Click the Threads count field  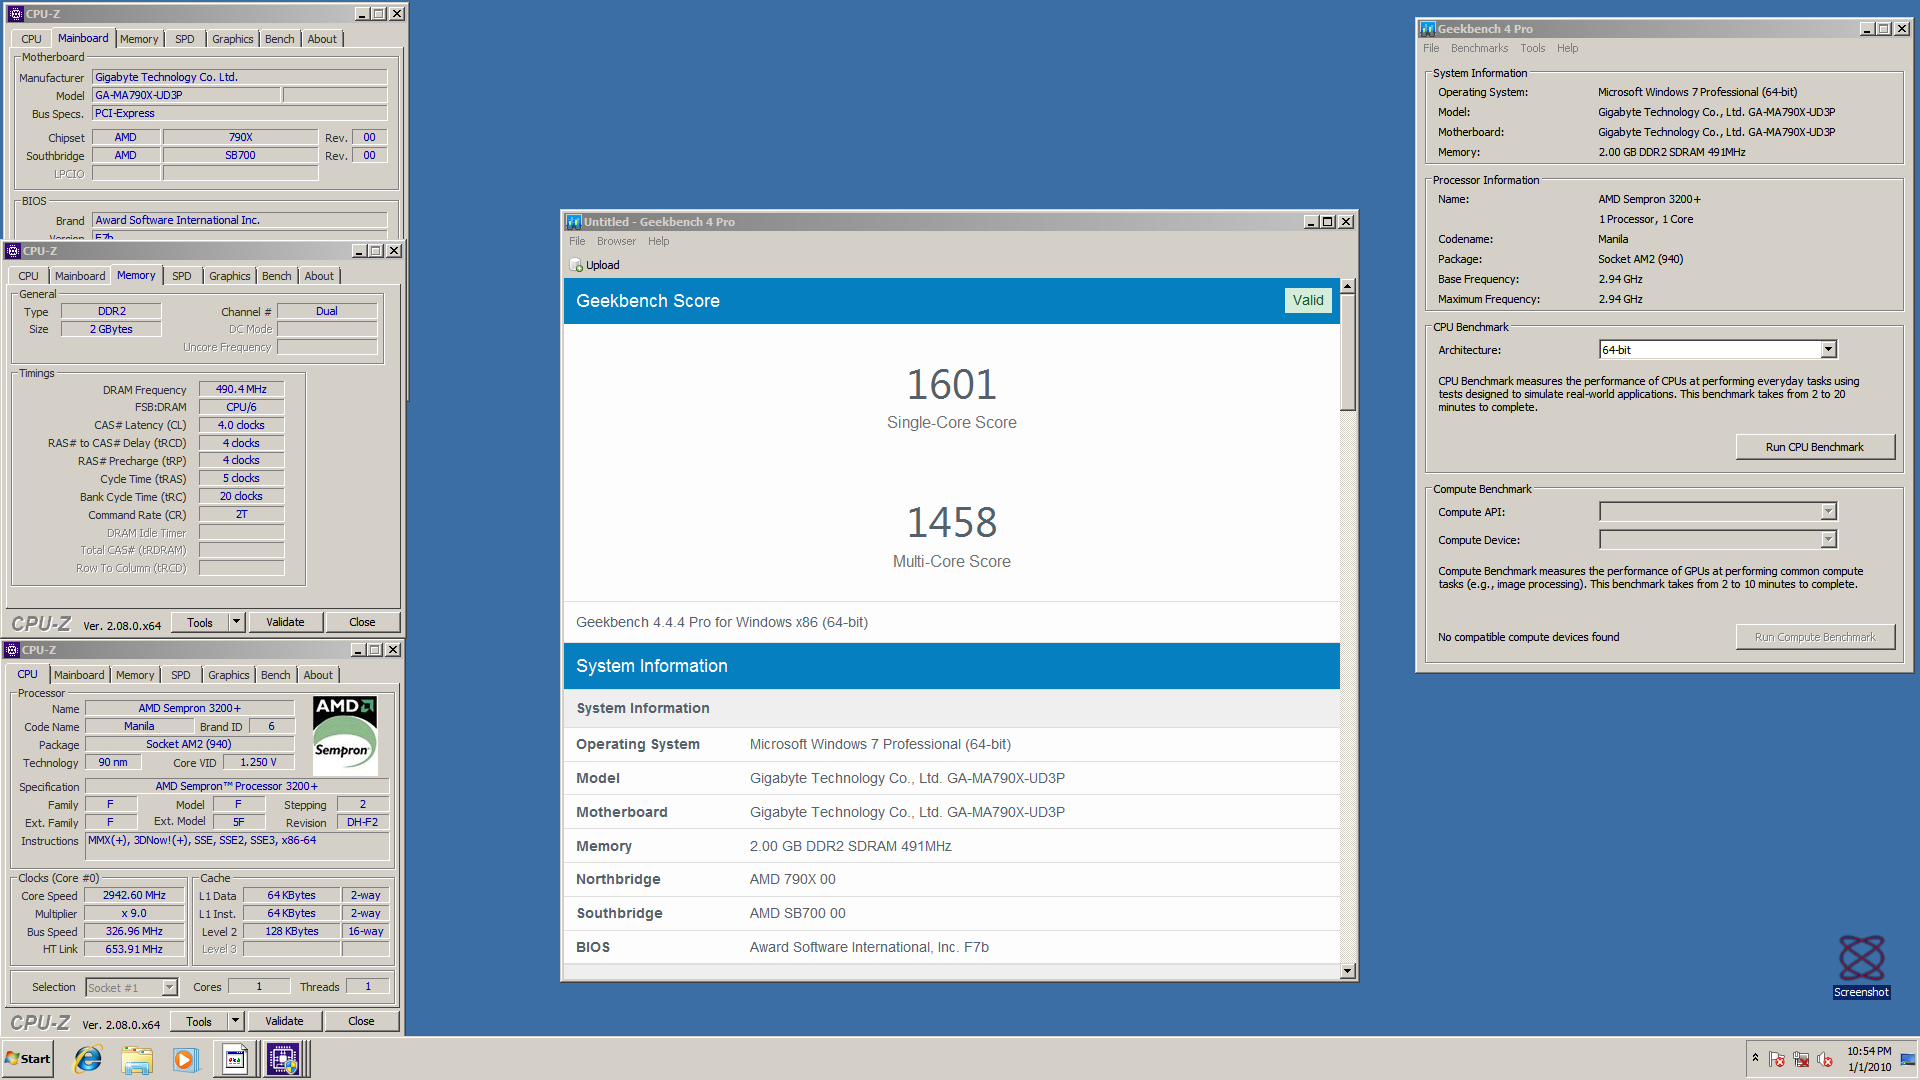368,986
